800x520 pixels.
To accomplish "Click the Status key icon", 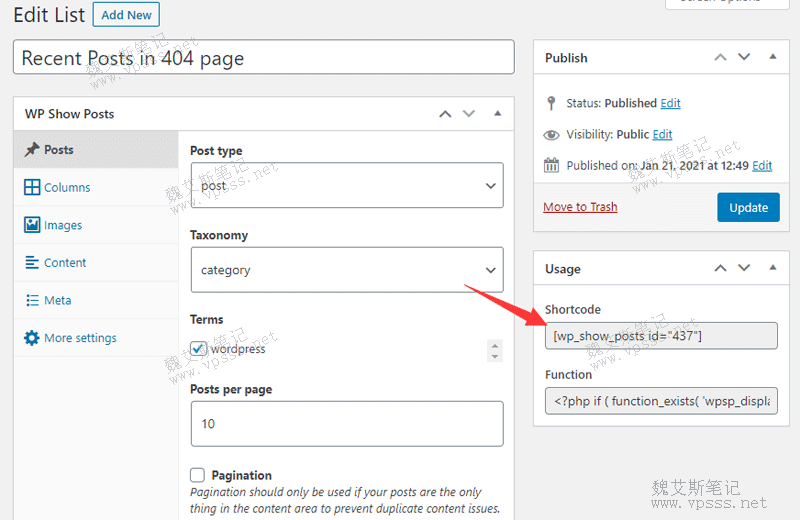I will 551,103.
